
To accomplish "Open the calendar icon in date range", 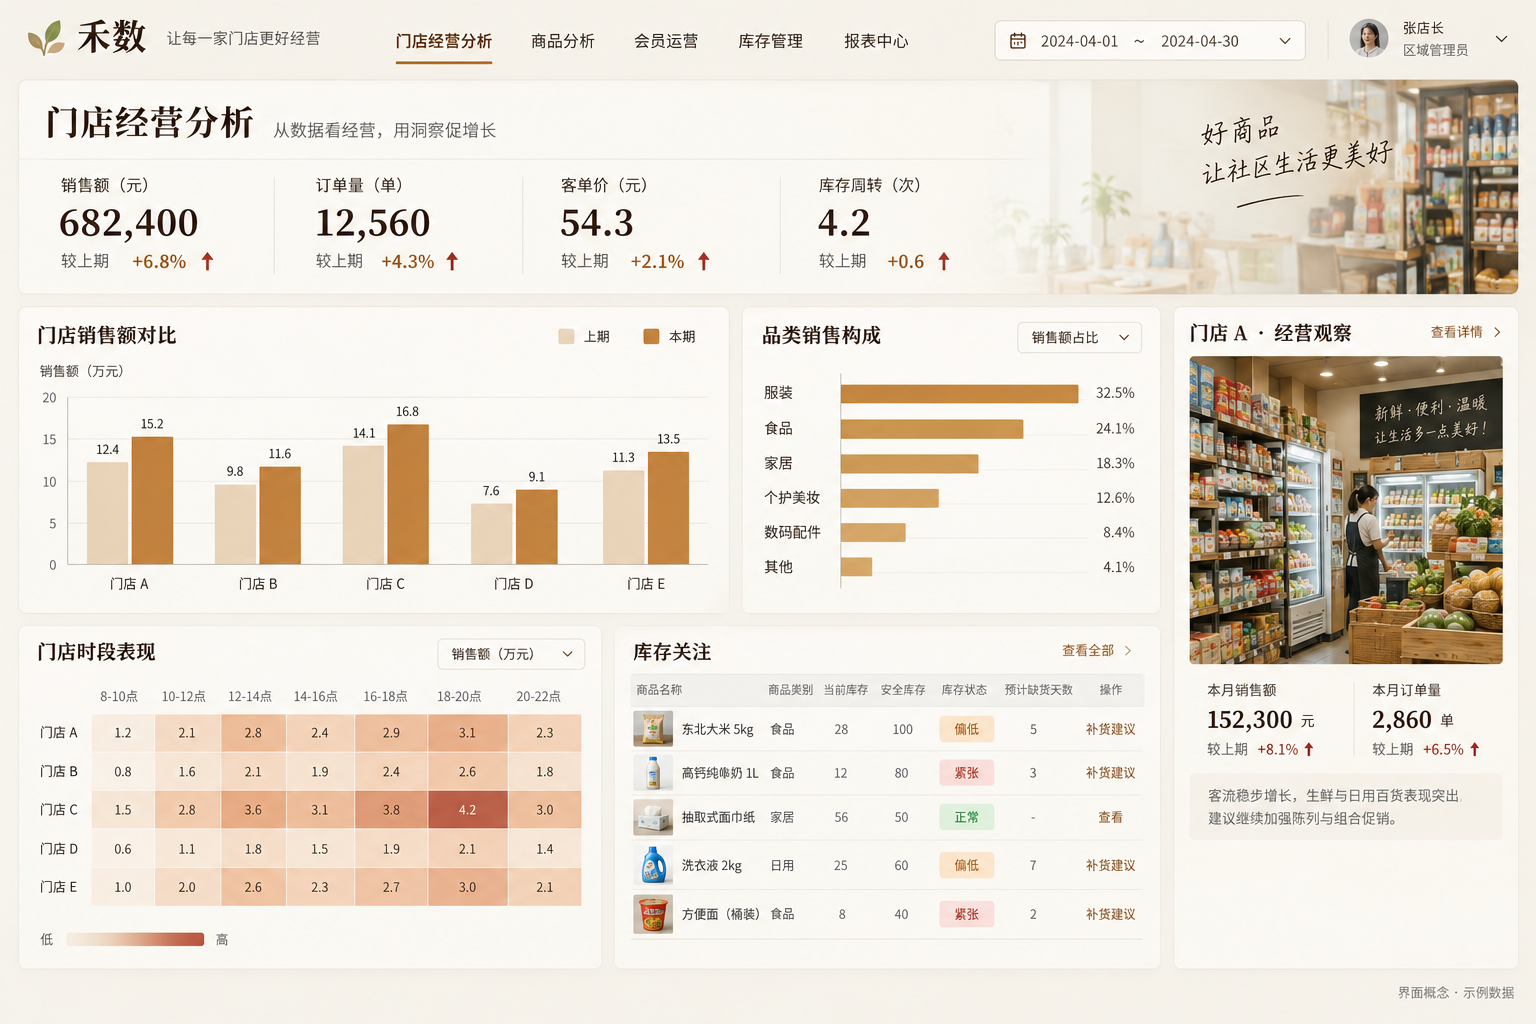I will tap(1018, 41).
